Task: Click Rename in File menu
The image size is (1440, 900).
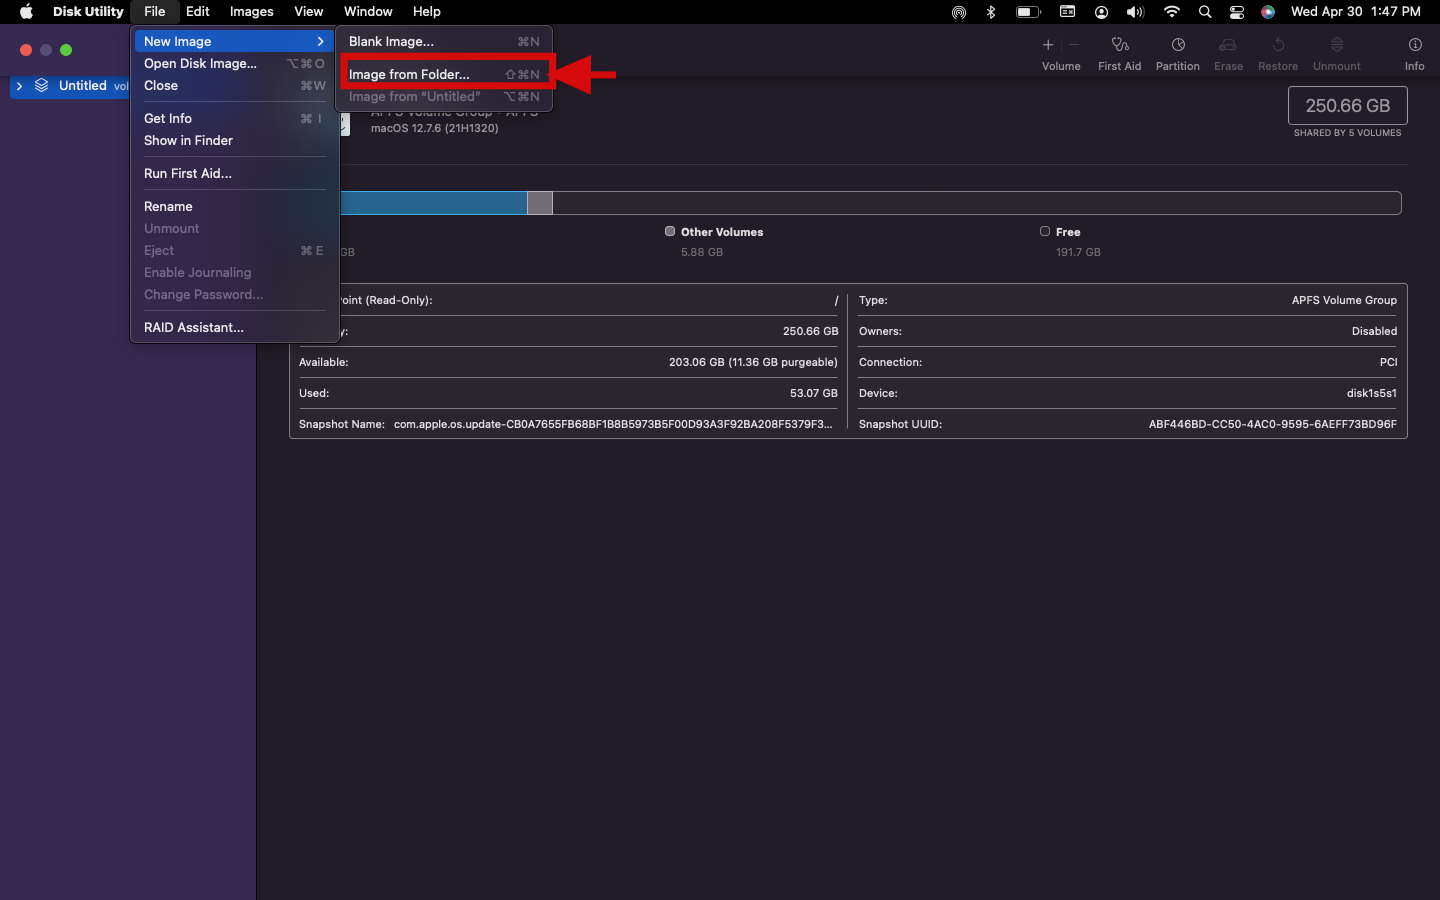Action: click(234, 206)
